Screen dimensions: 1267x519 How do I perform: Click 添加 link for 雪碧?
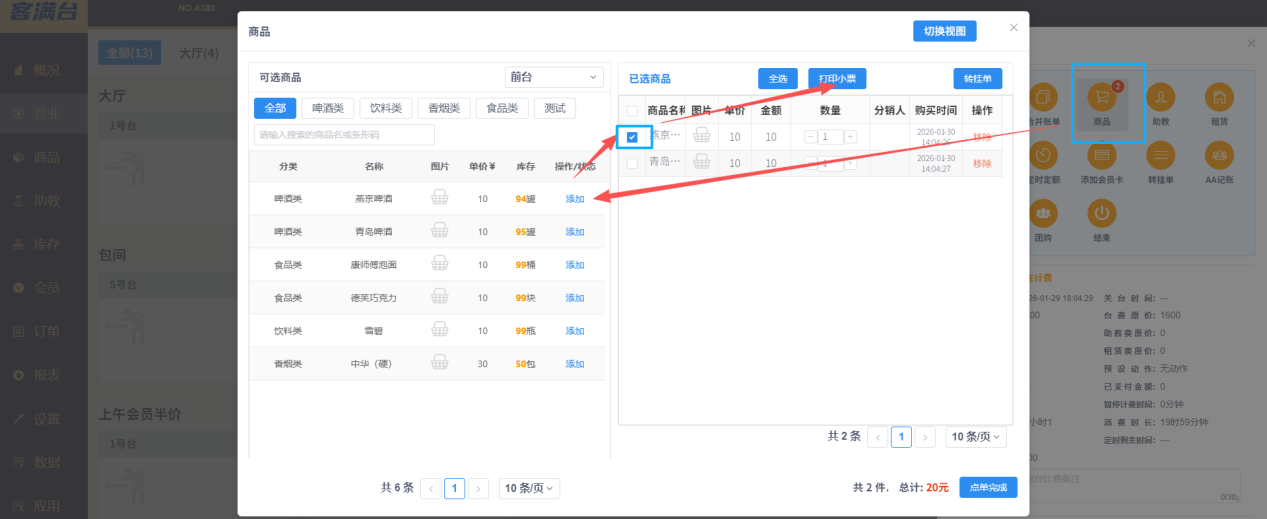click(575, 331)
